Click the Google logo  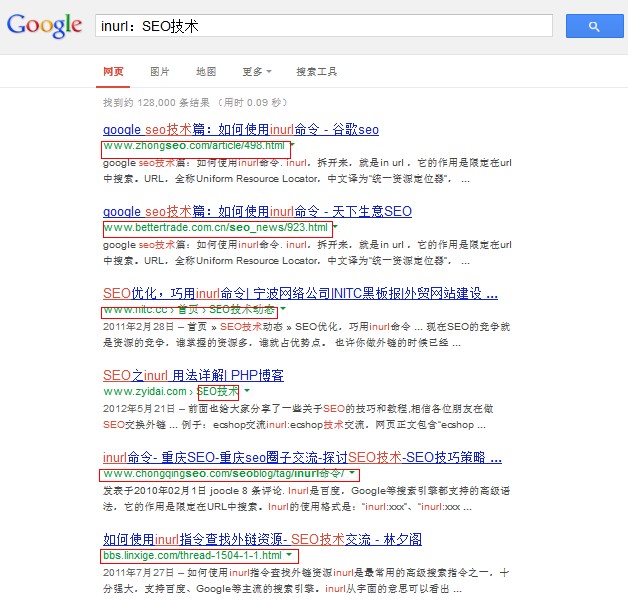[x=44, y=25]
